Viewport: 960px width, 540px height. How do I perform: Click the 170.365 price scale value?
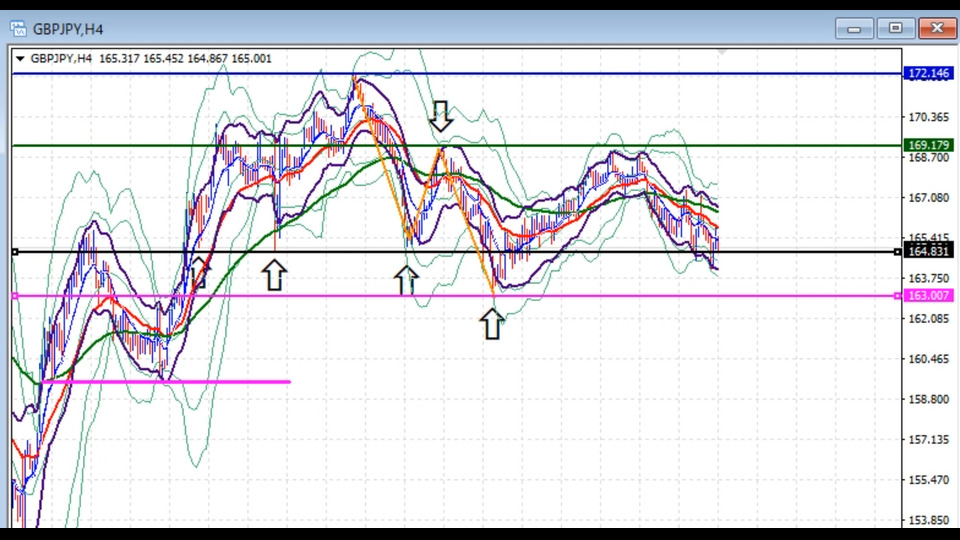[928, 117]
